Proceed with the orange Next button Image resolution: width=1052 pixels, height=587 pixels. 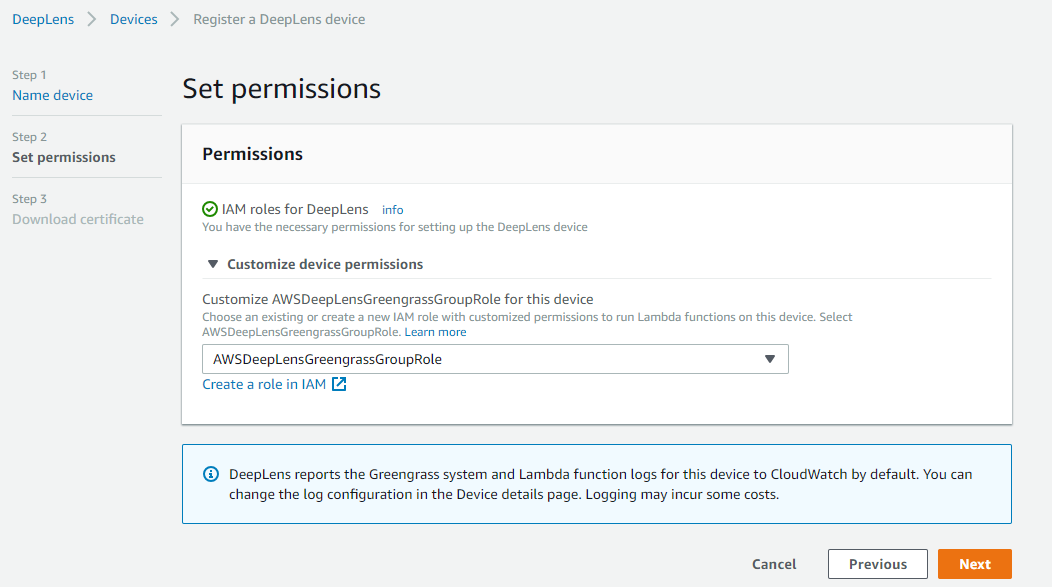click(x=974, y=564)
